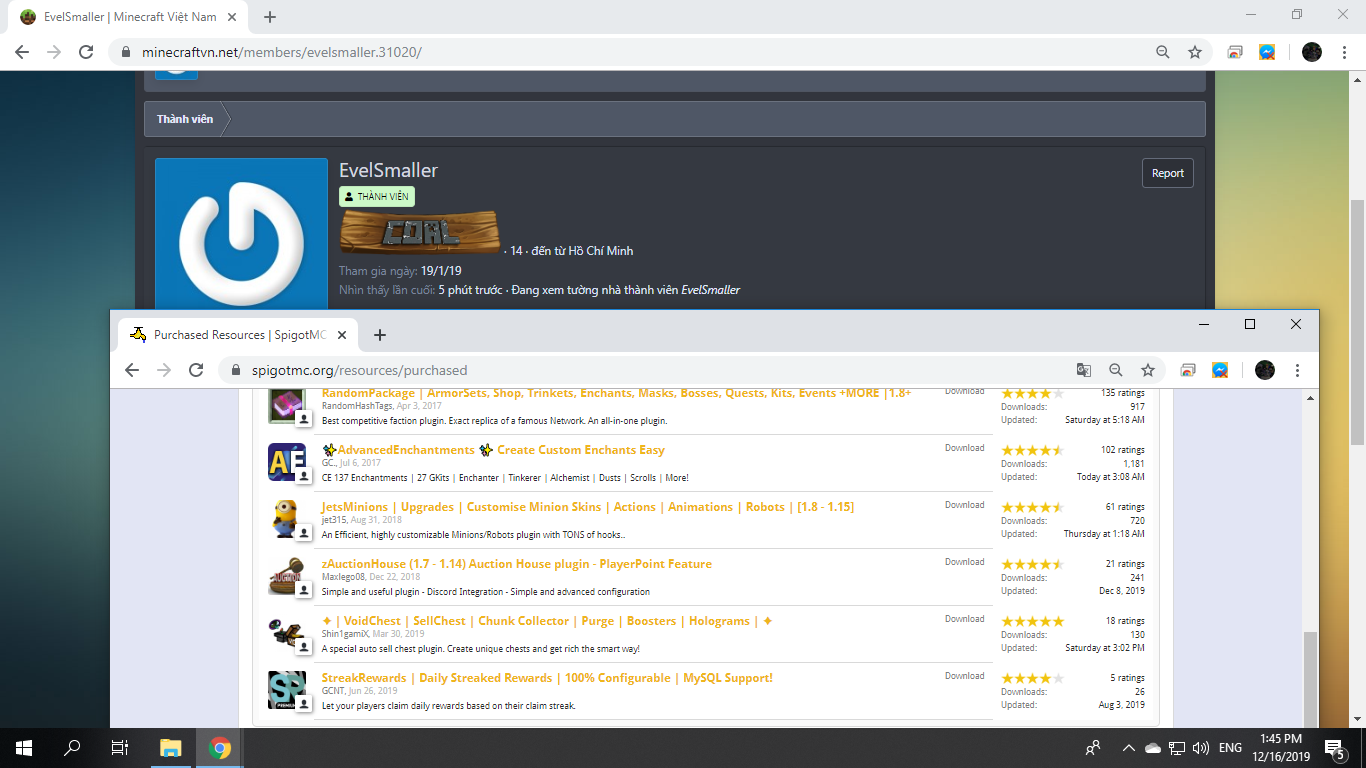
Task: Open the VoidChest | SellChest resource title link
Action: click(x=547, y=621)
